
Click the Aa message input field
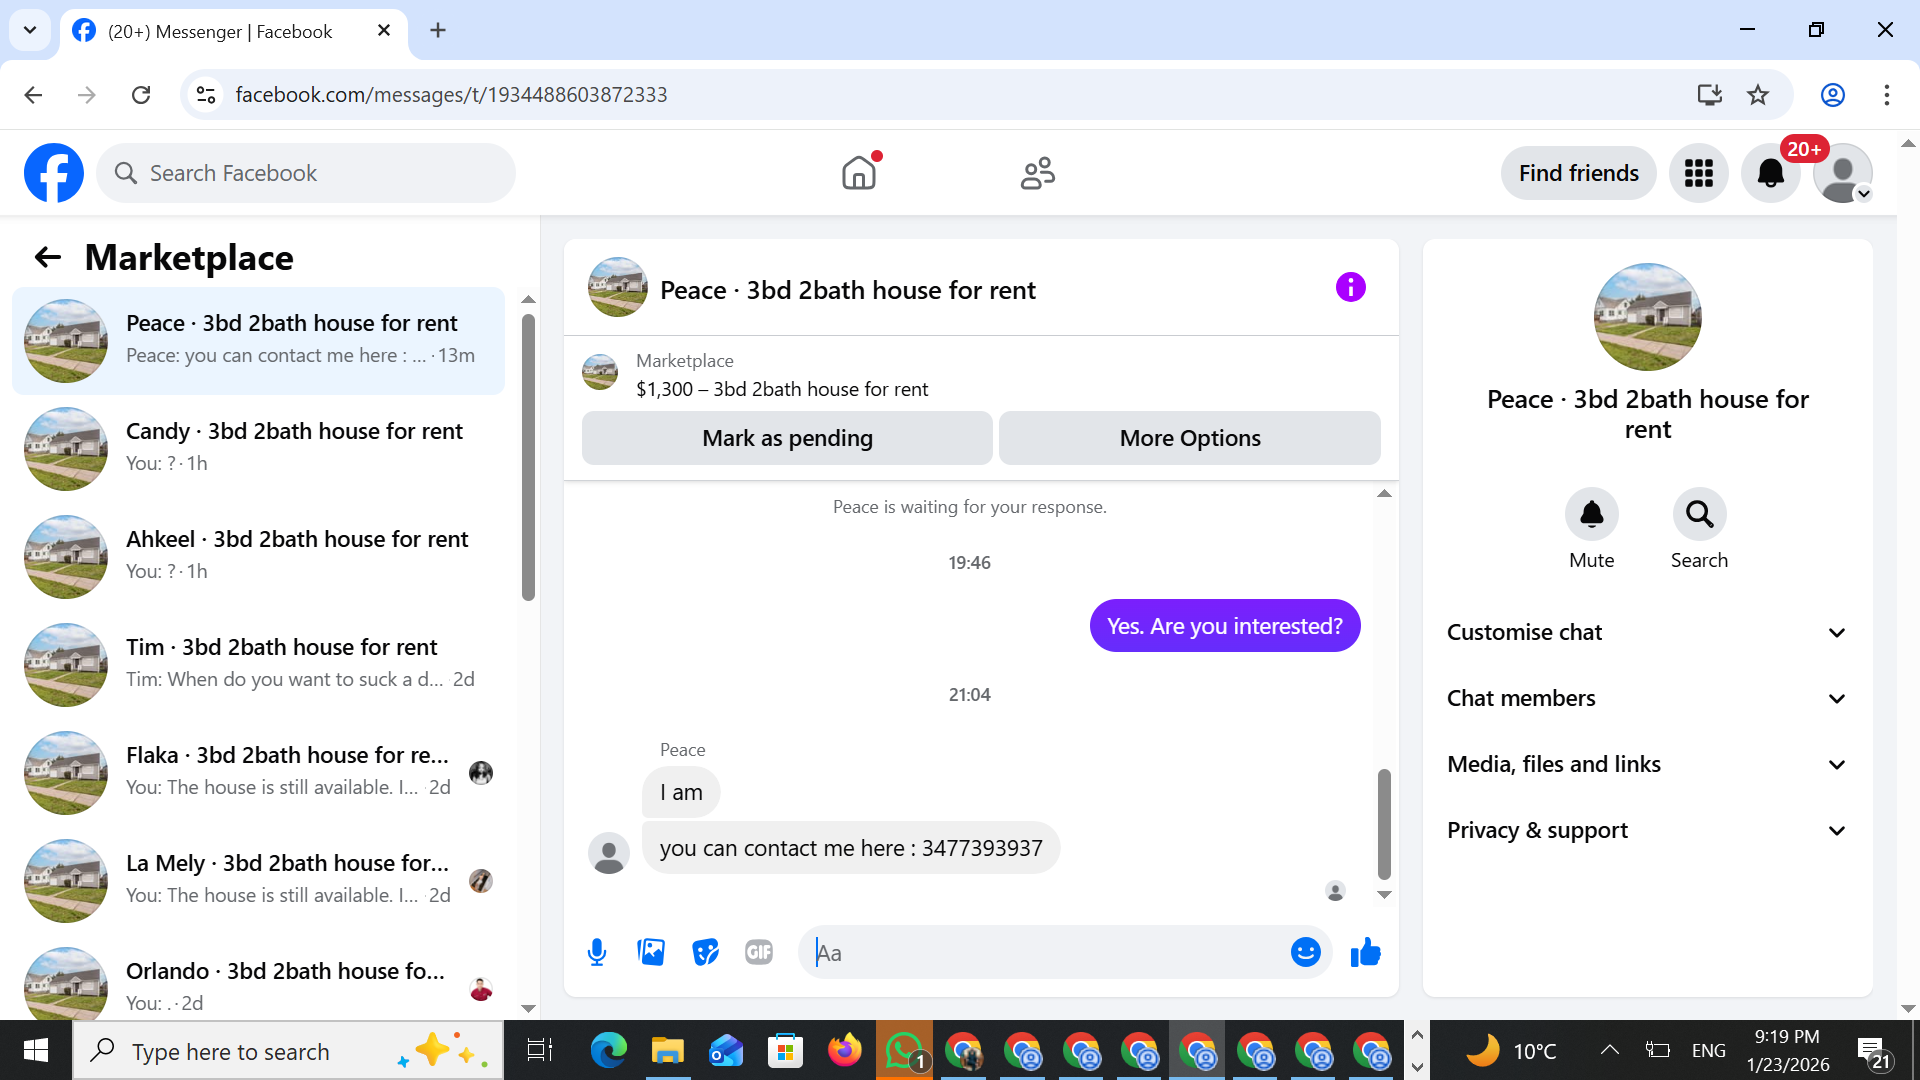(1050, 952)
